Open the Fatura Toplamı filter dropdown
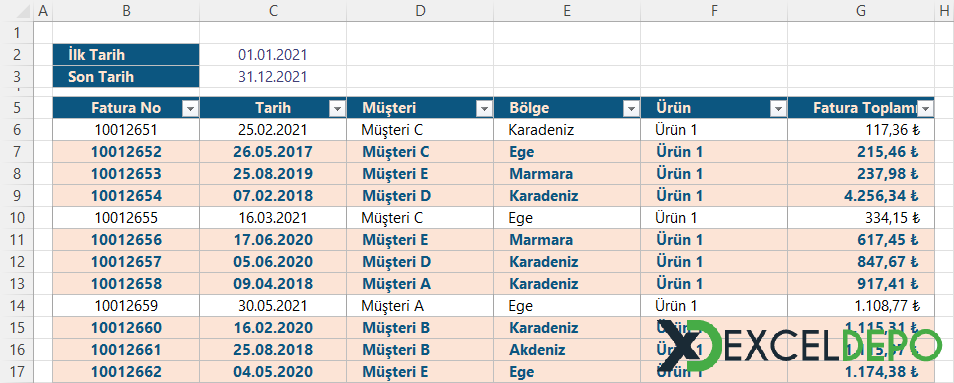The width and height of the screenshot is (954, 383). (x=925, y=109)
